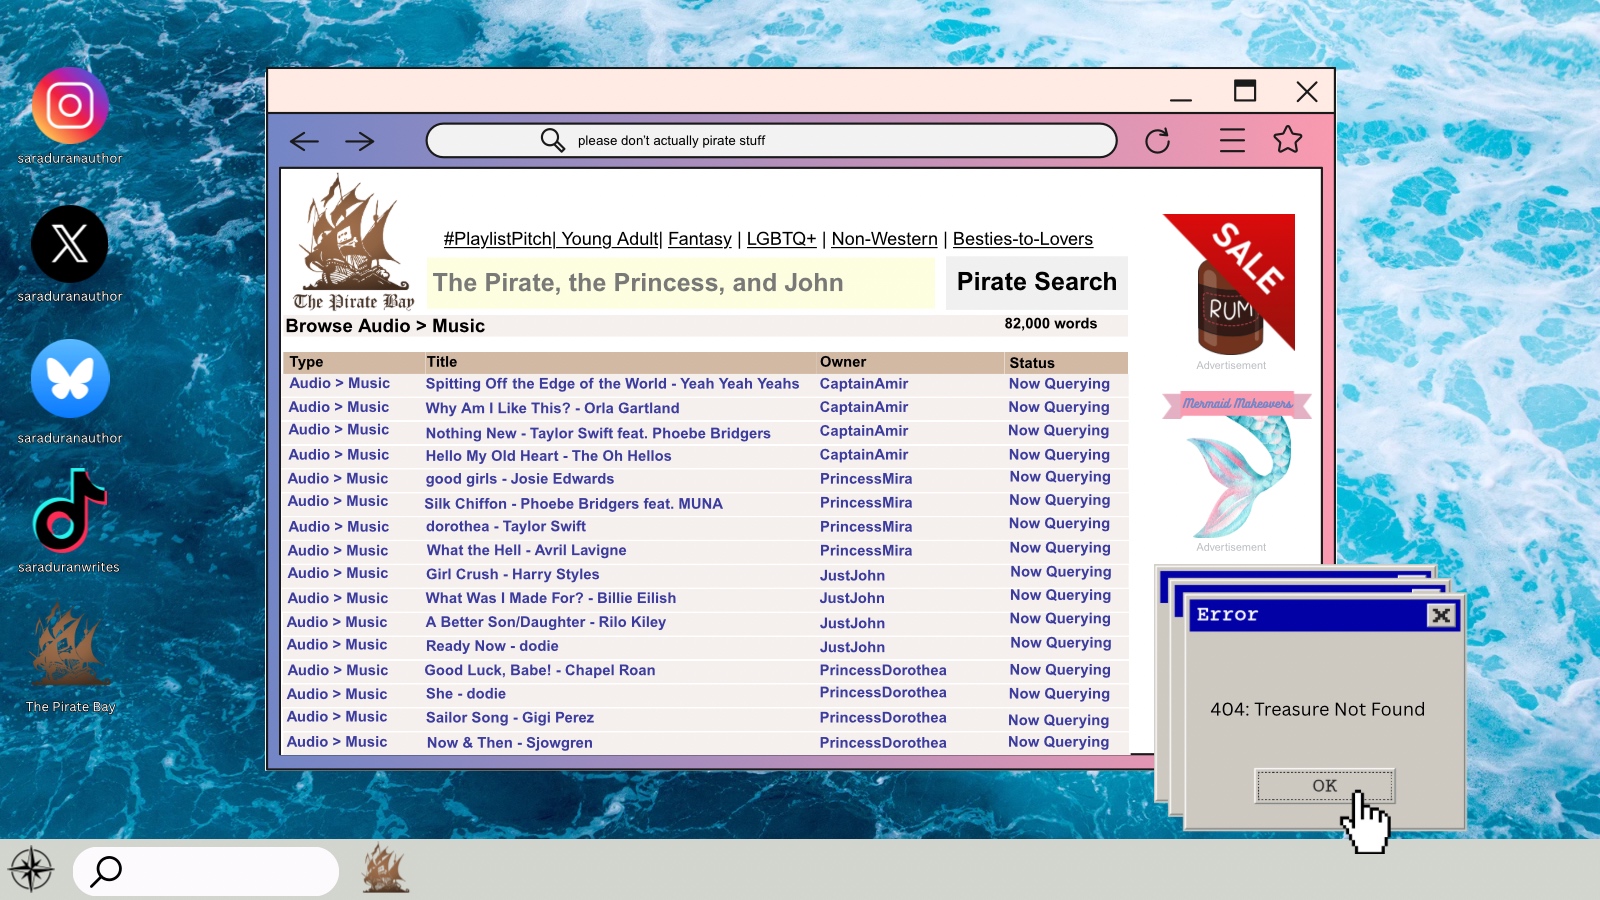Reload the page with refresh icon
The width and height of the screenshot is (1600, 900).
click(x=1157, y=141)
